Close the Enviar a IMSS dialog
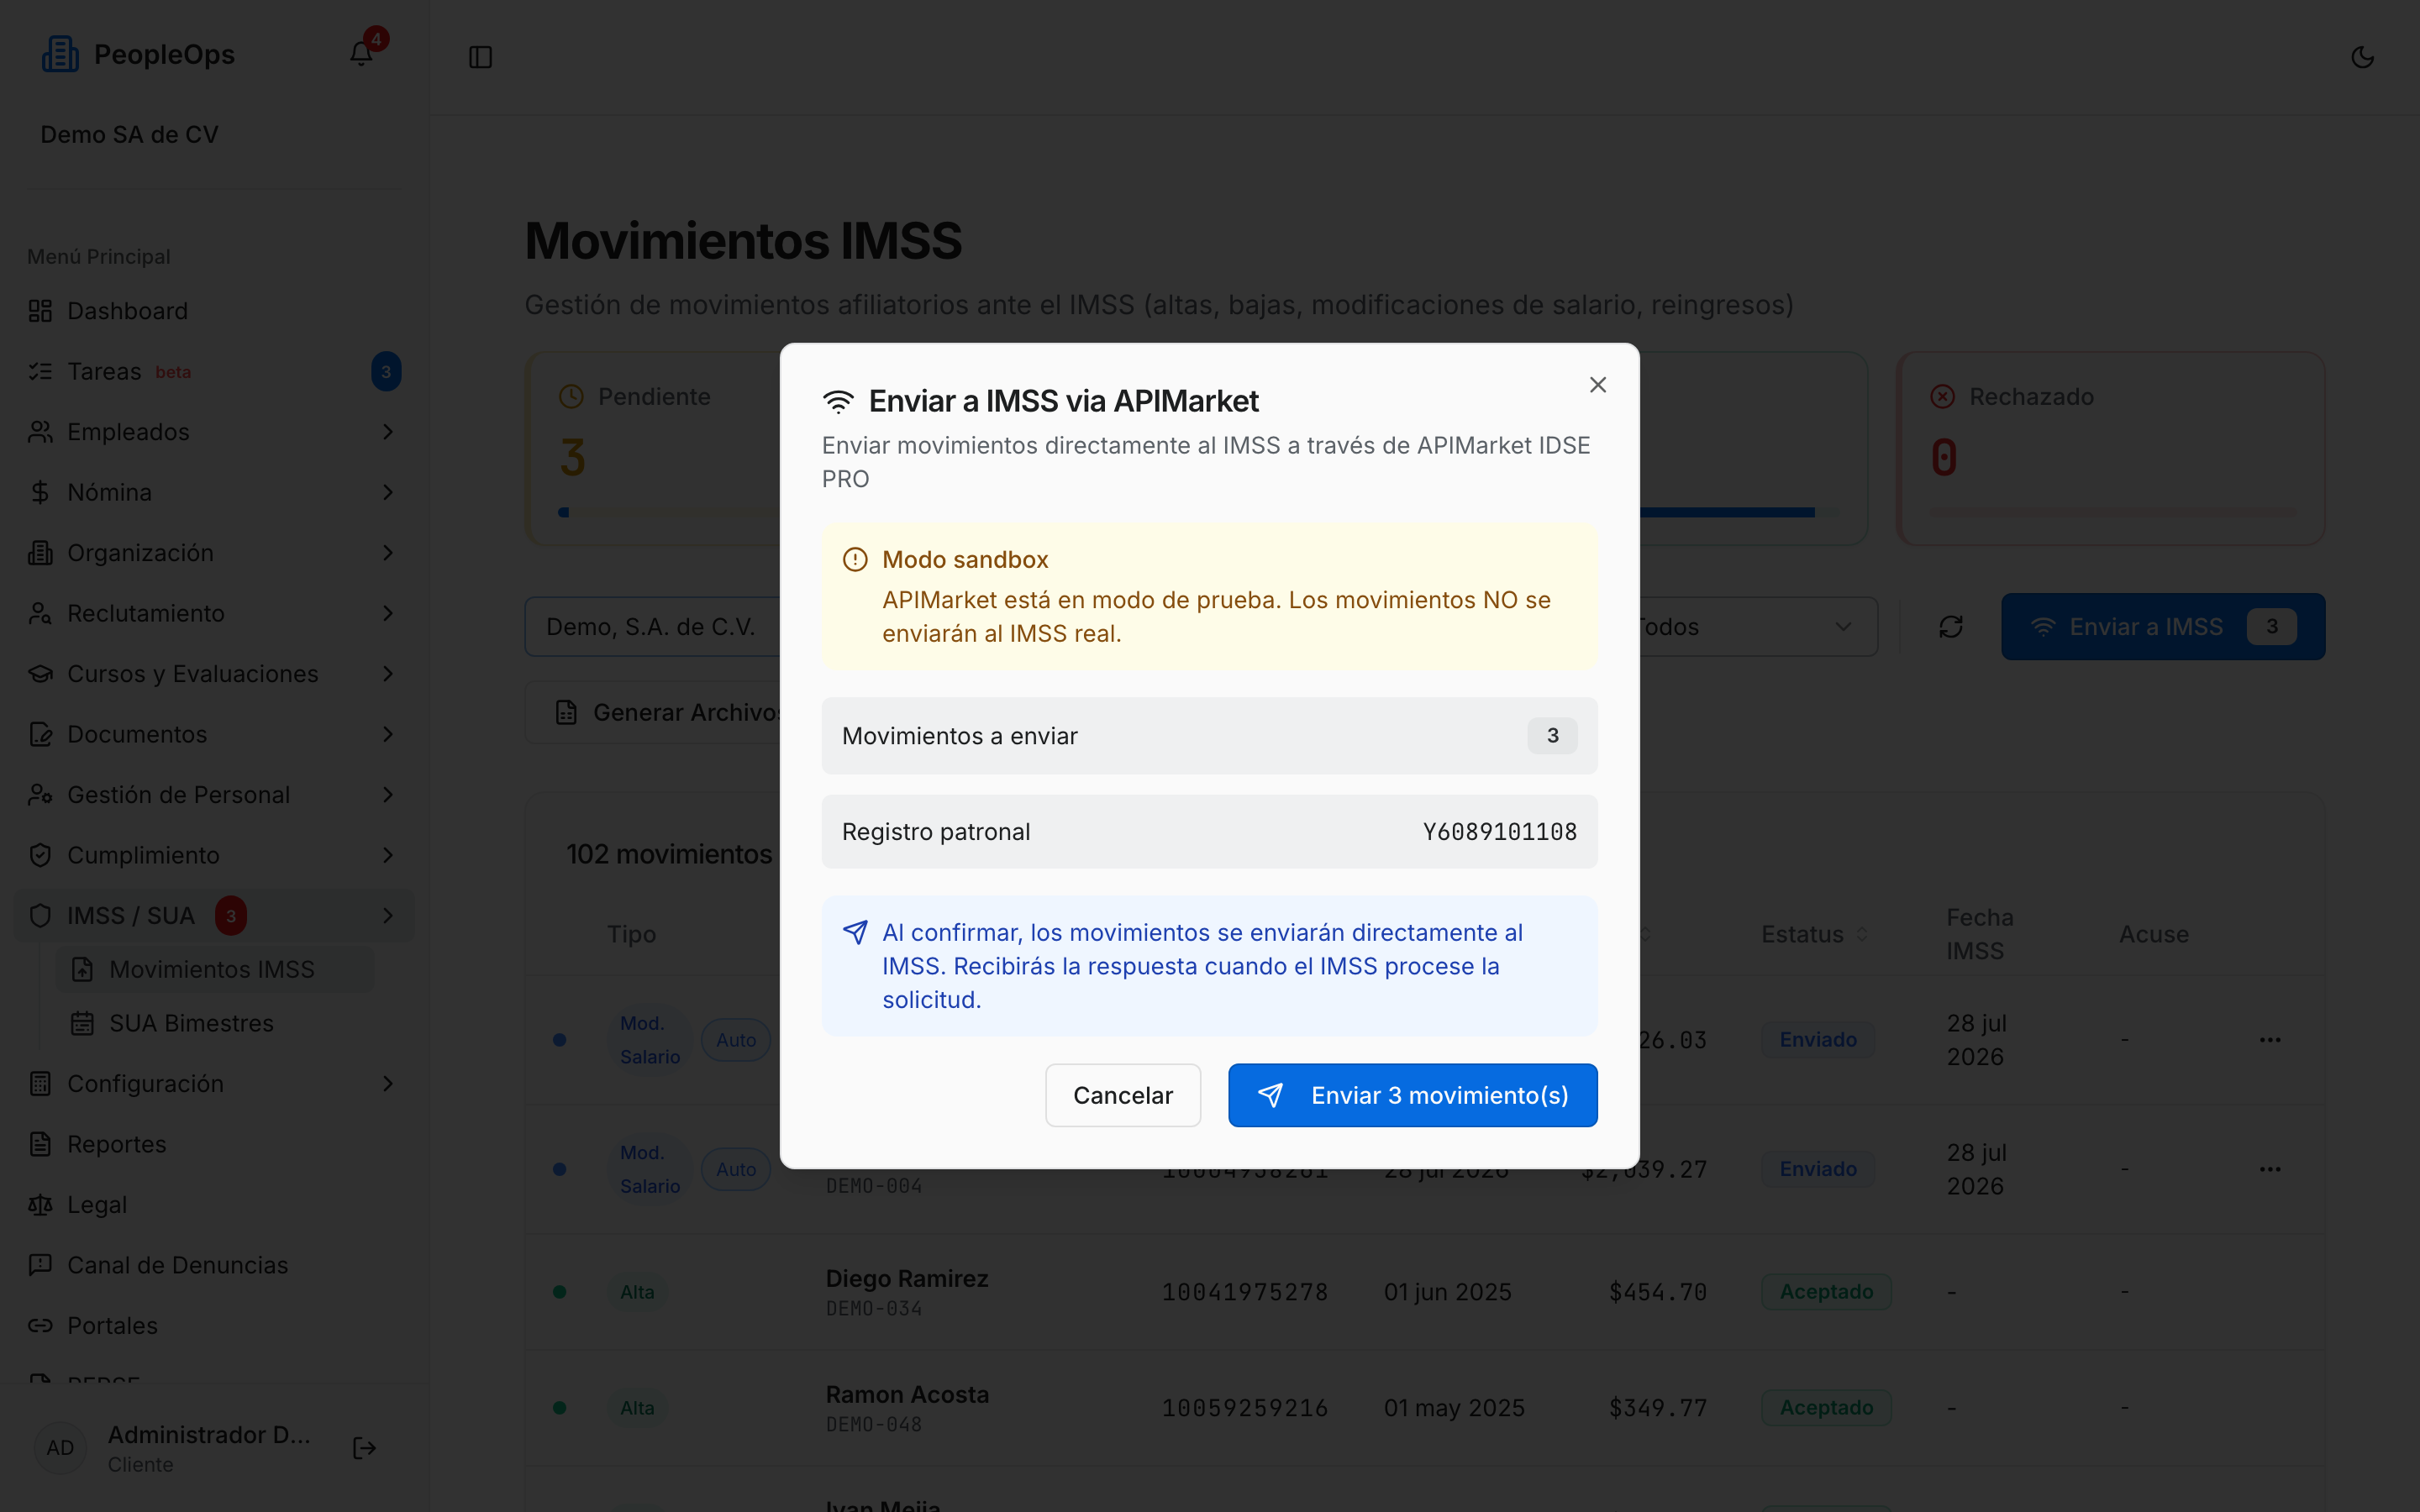2420x1512 pixels. coord(1598,385)
